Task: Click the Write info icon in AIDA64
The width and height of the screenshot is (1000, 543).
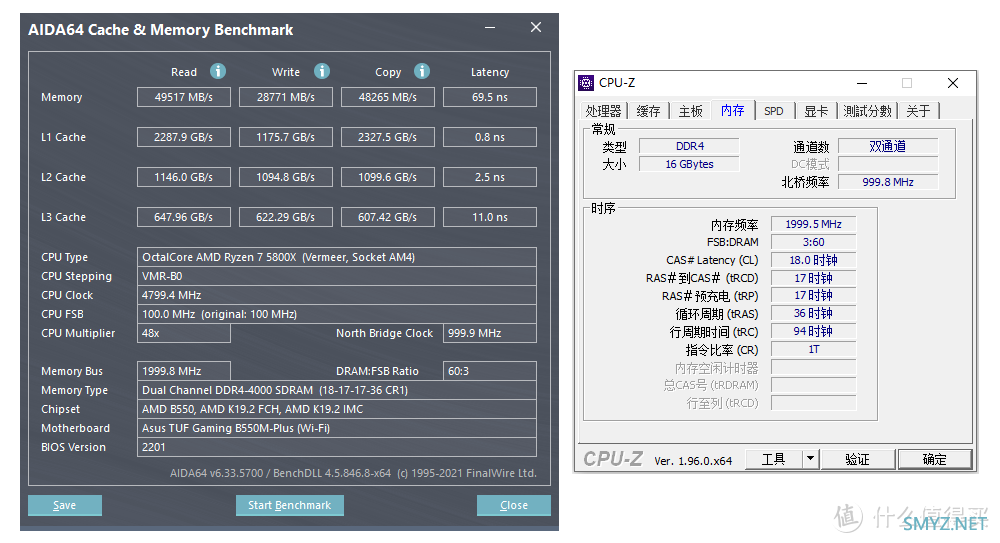Action: point(322,71)
